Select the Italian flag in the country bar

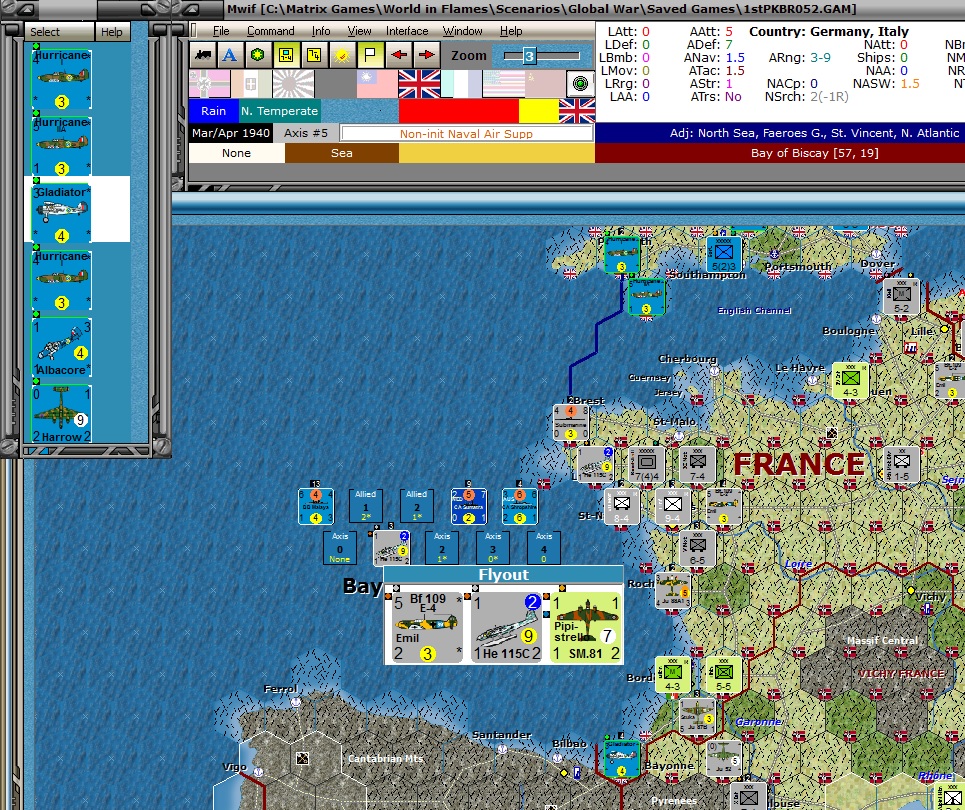251,84
